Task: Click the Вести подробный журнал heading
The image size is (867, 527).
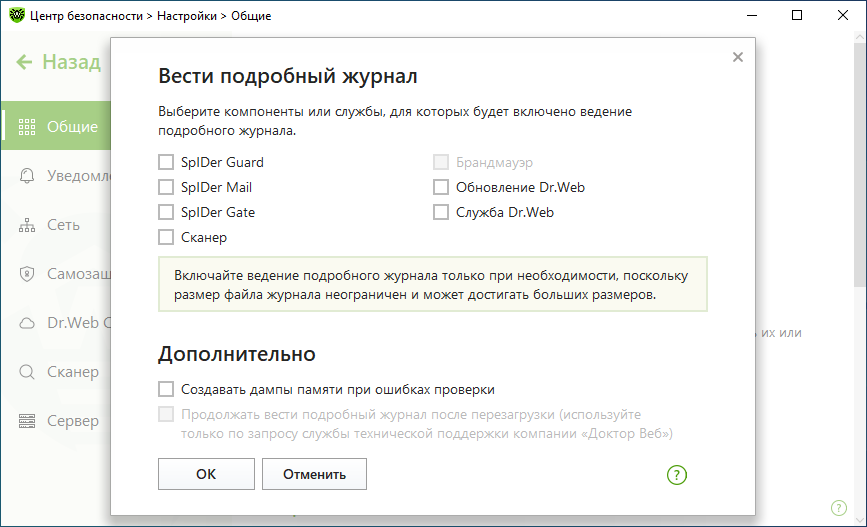Action: (x=288, y=76)
